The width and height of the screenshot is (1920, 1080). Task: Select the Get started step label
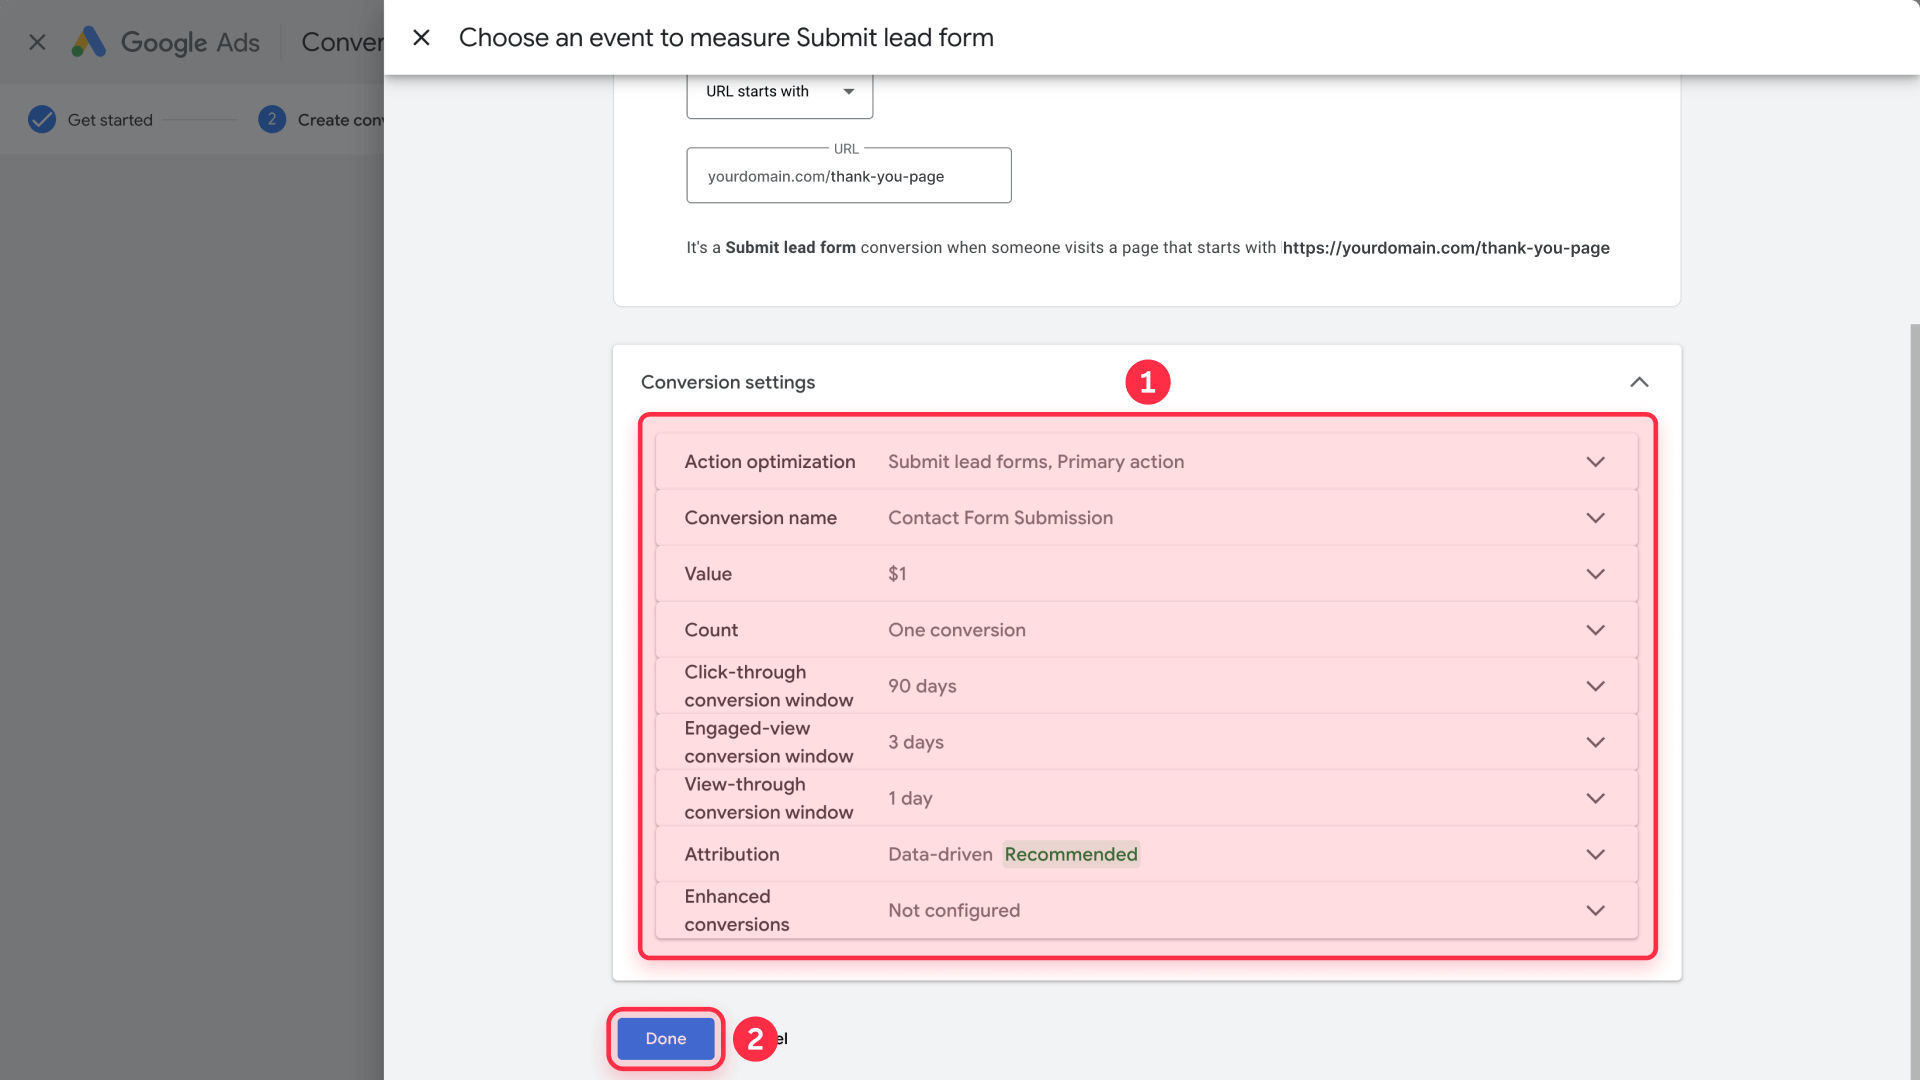pyautogui.click(x=110, y=119)
